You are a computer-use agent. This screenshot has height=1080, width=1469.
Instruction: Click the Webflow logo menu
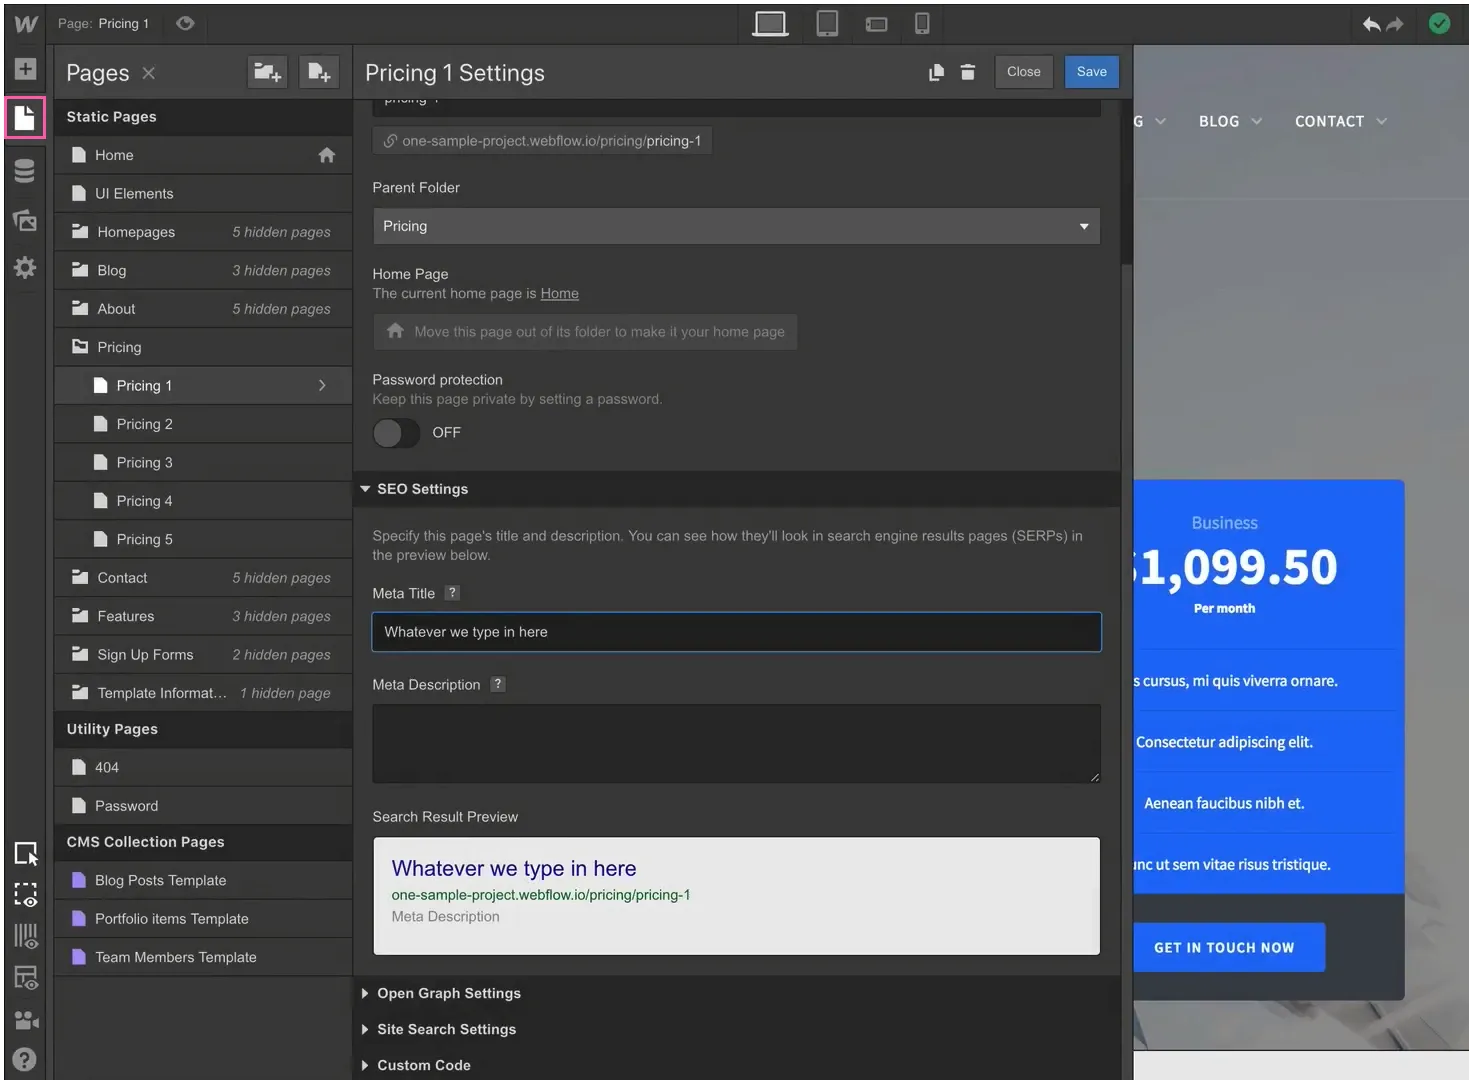(x=26, y=24)
